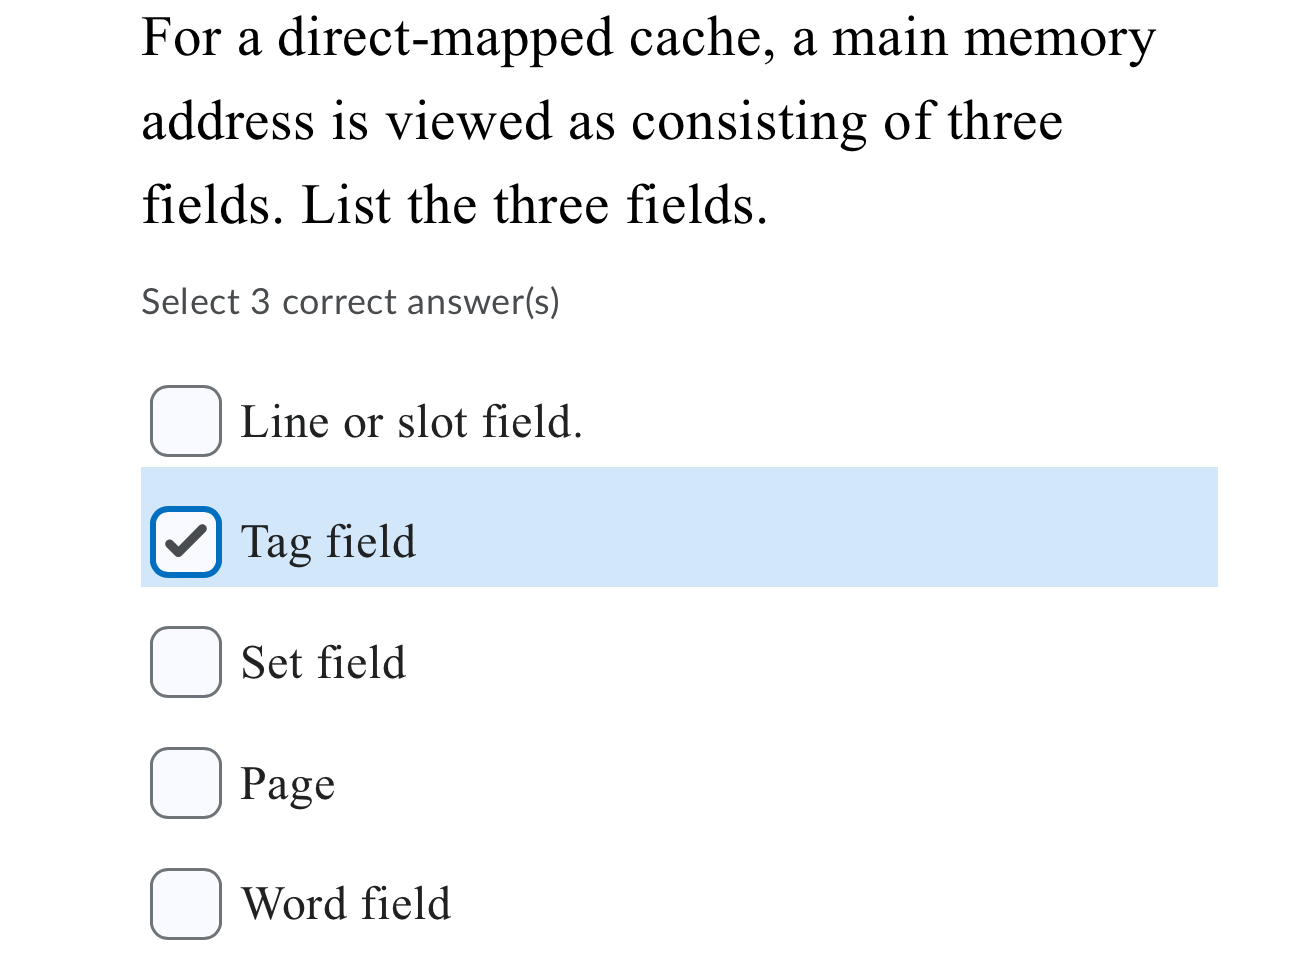Click the 'Page' label text
Viewport: 1290px width, 968px height.
(x=287, y=785)
